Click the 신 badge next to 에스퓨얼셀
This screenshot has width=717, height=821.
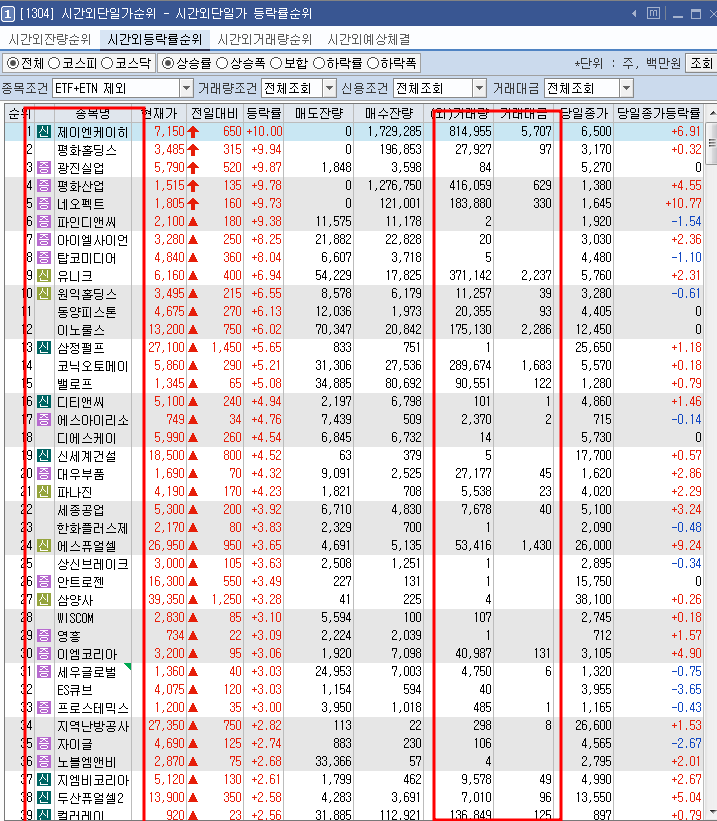[44, 545]
